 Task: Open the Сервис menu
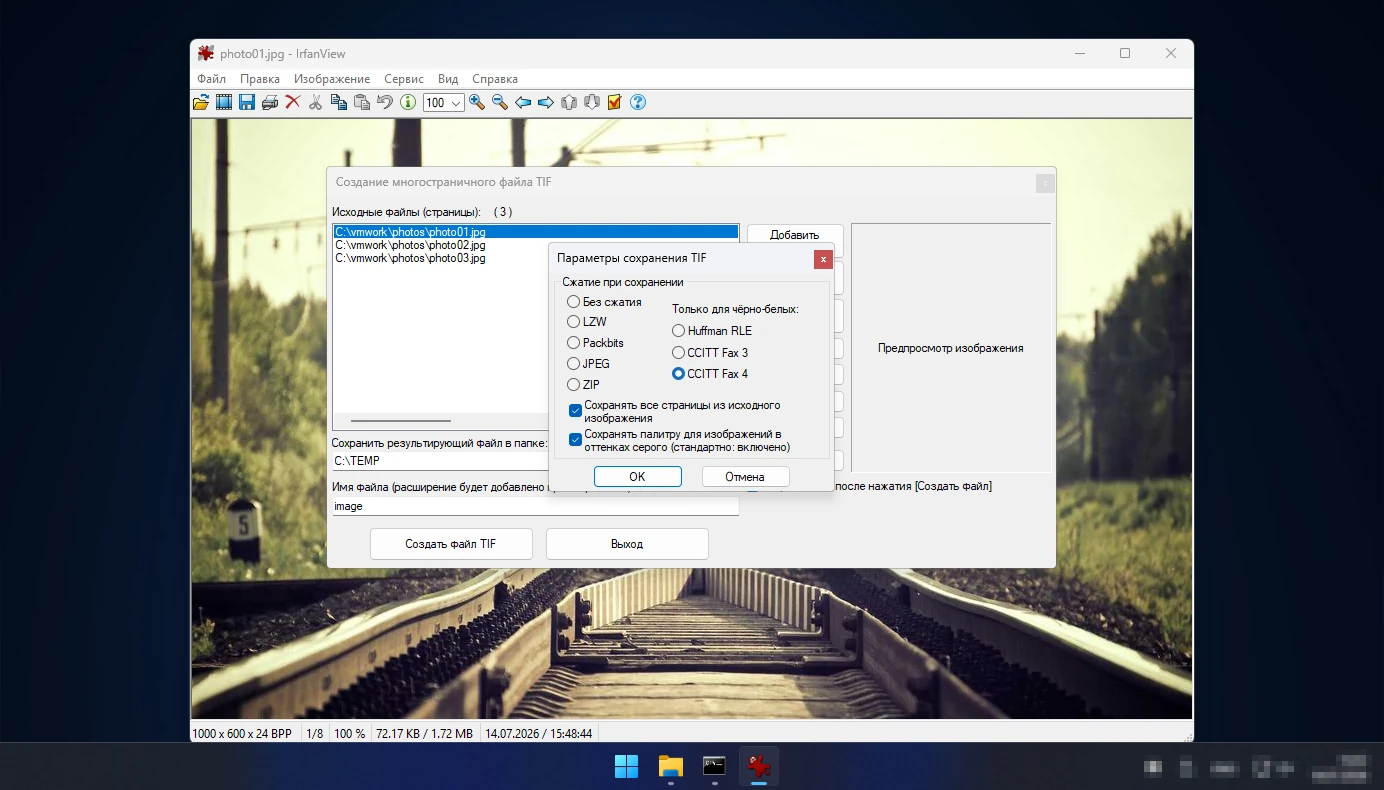pos(404,79)
